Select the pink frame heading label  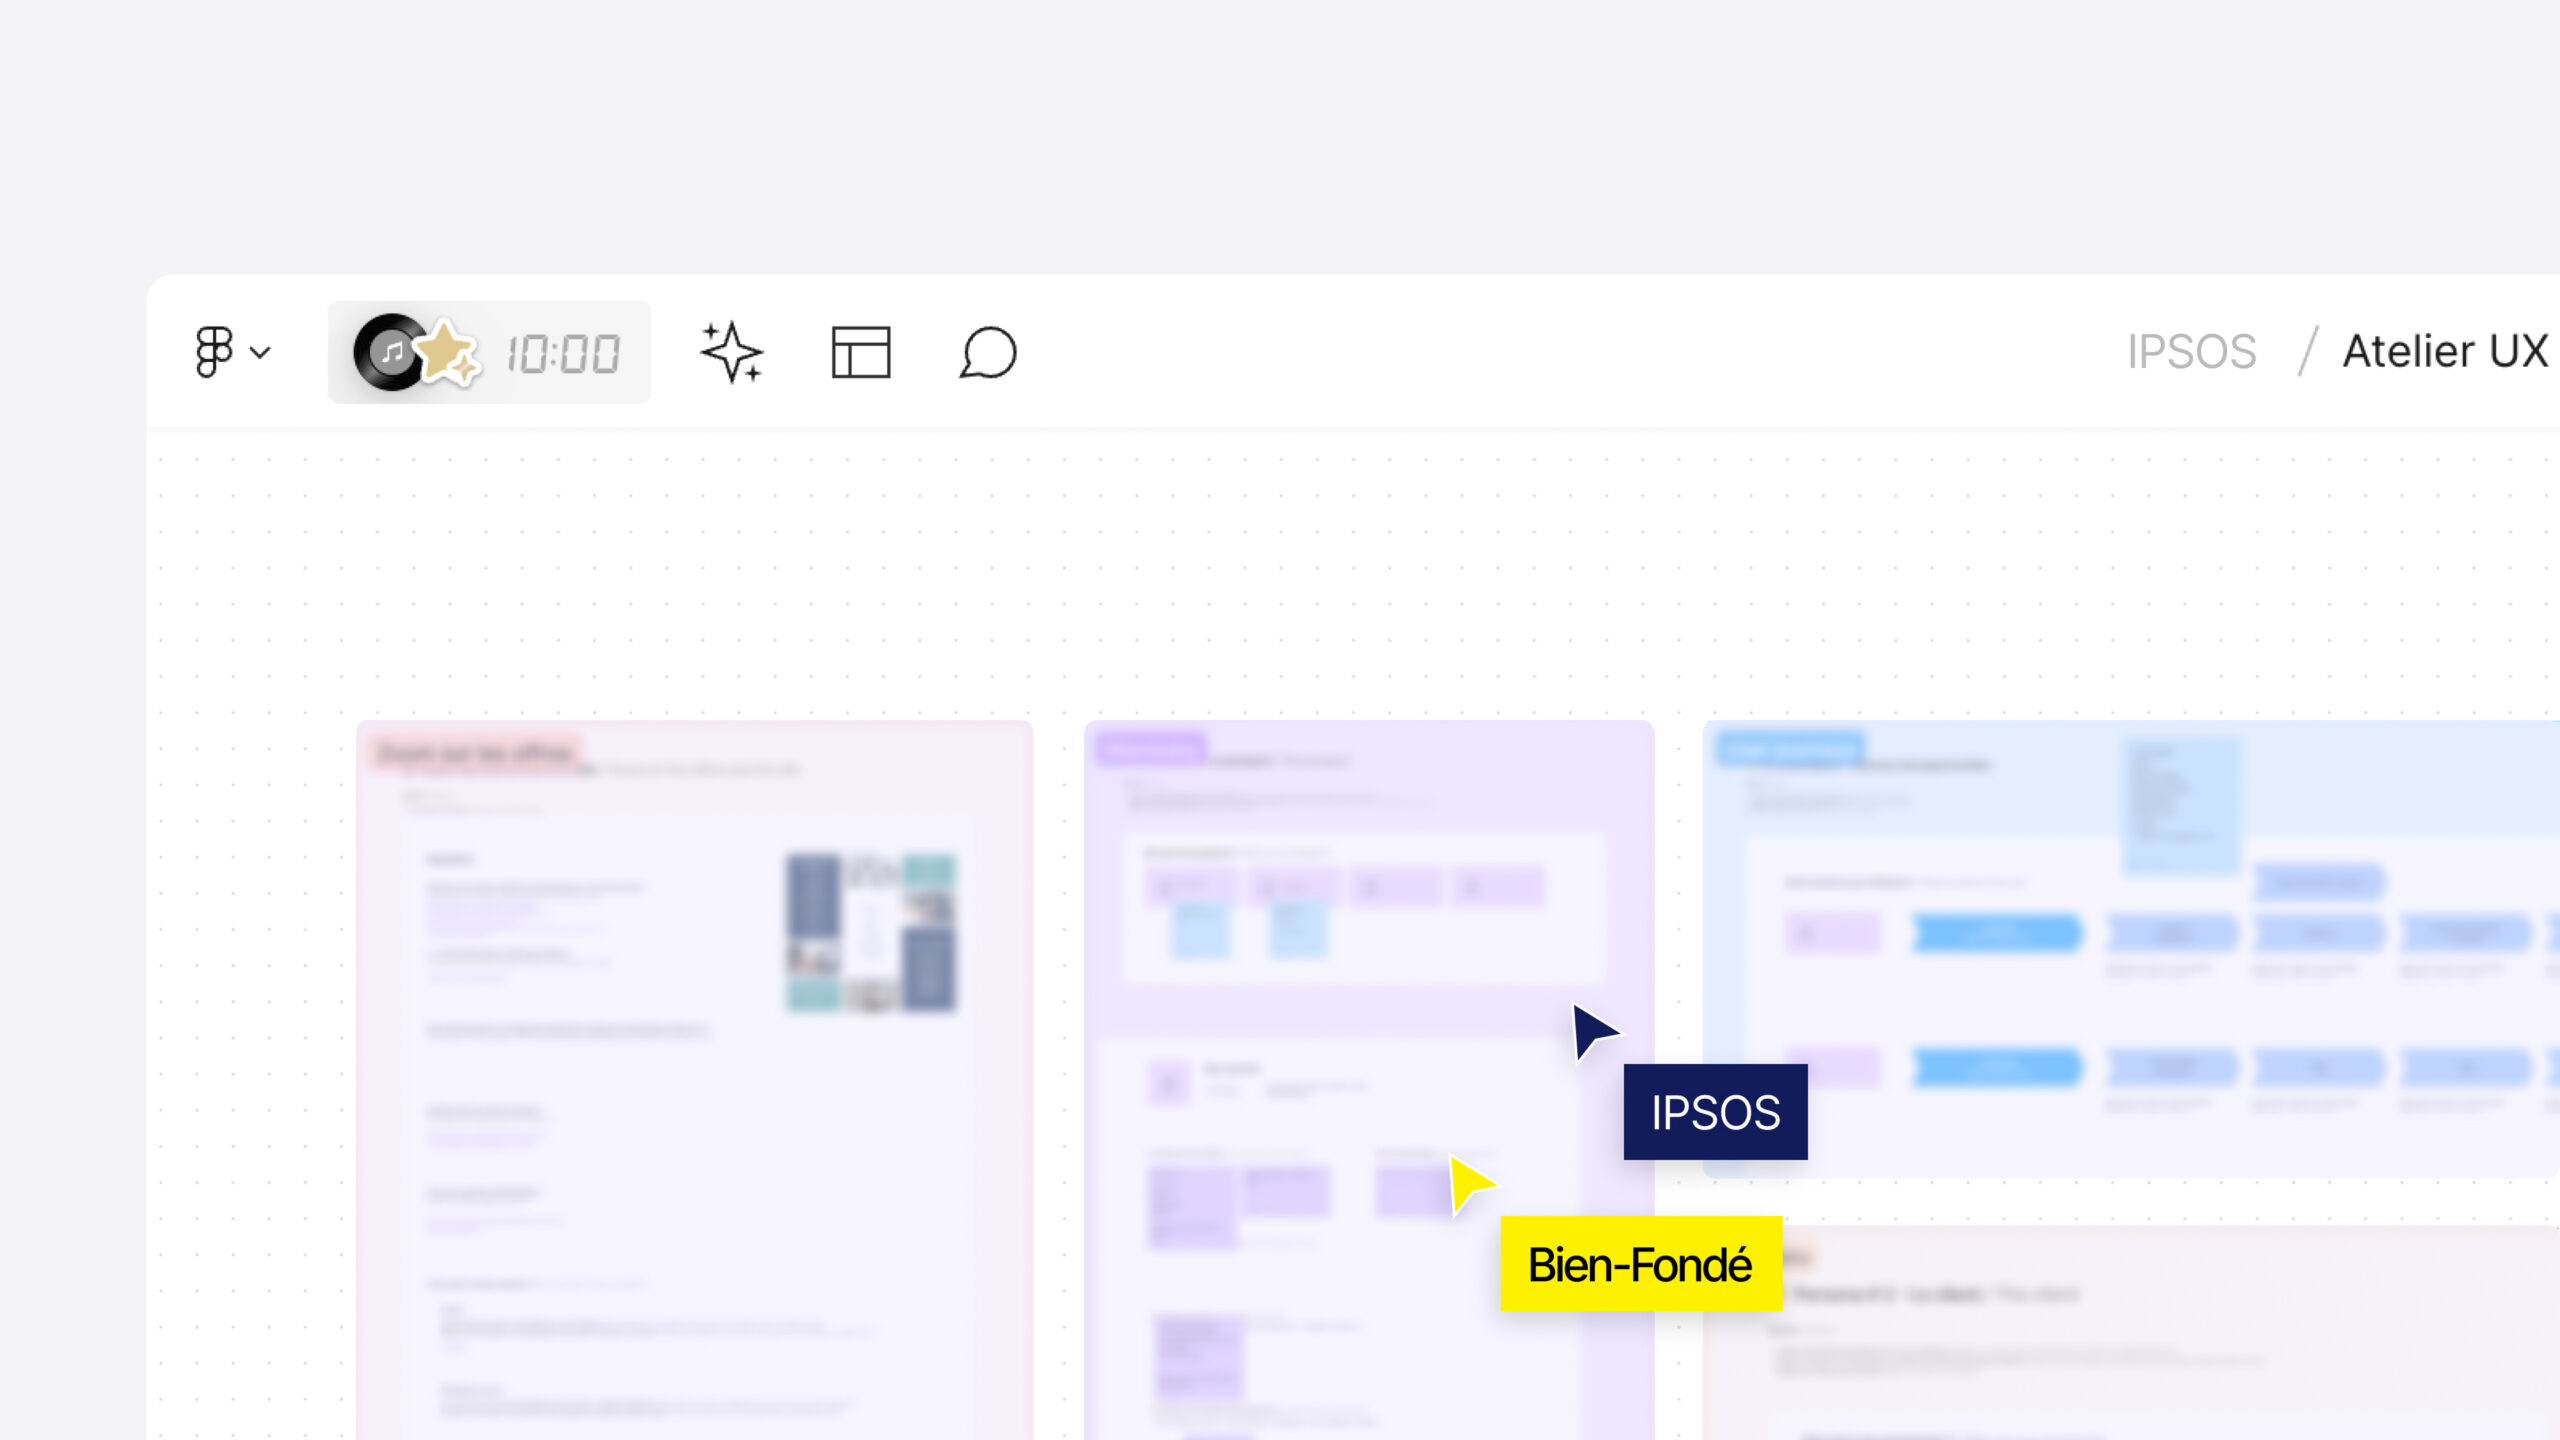tap(476, 753)
